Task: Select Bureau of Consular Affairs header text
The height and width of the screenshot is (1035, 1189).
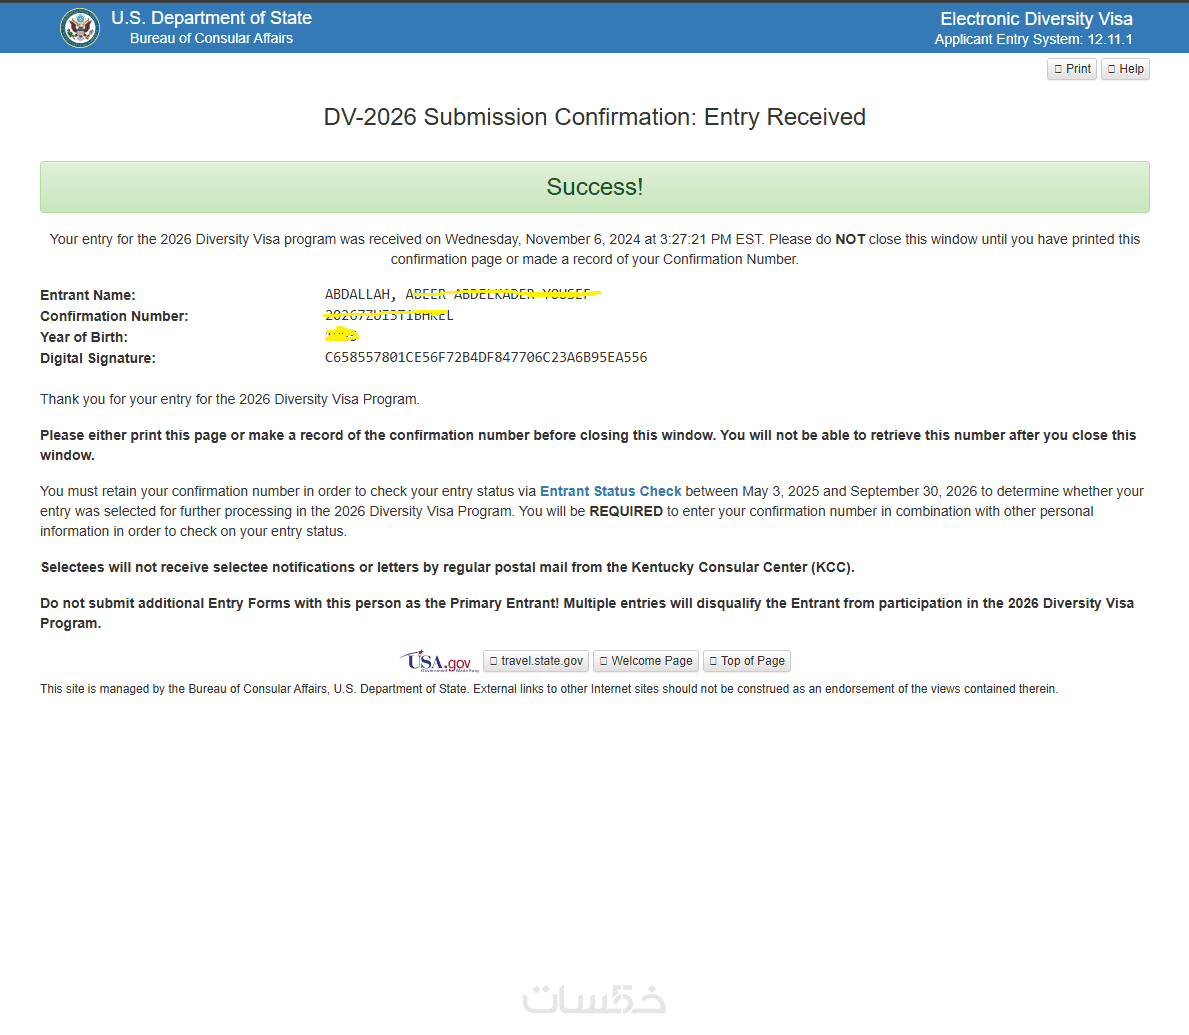Action: [x=212, y=39]
